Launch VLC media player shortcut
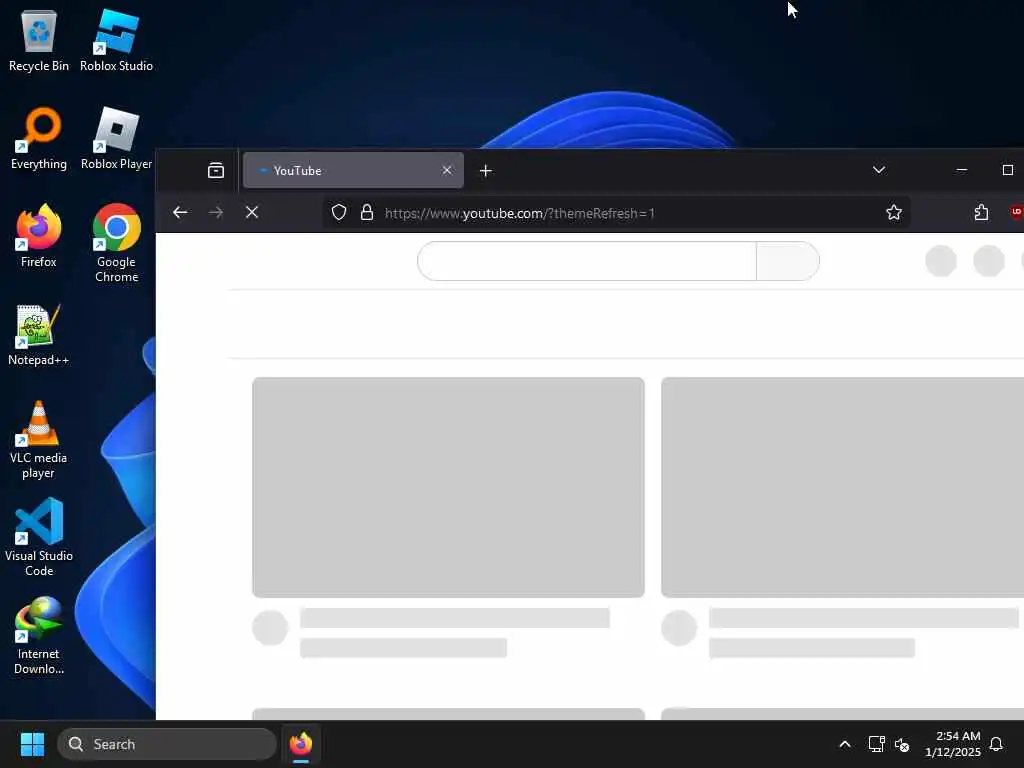This screenshot has height=768, width=1024. click(x=39, y=440)
